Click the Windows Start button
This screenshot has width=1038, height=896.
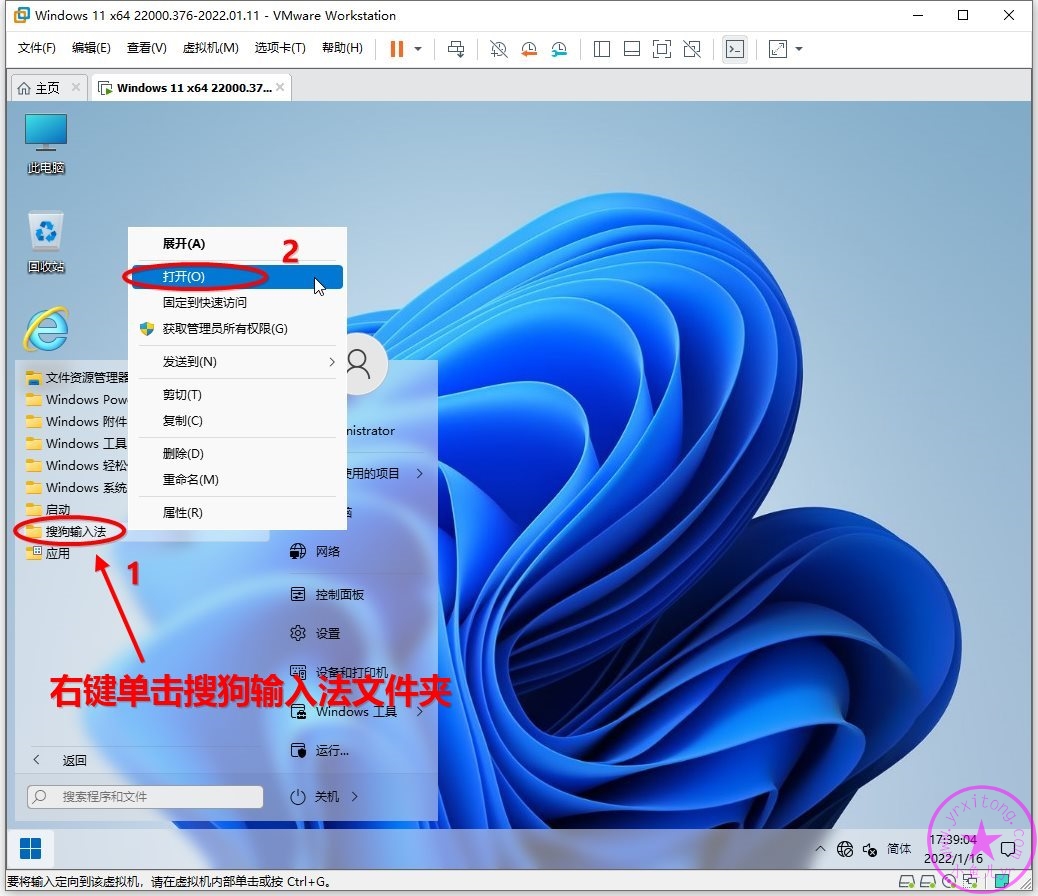click(30, 848)
